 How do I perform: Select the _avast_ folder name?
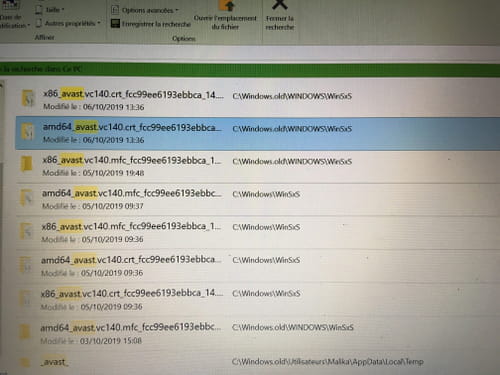tap(54, 362)
